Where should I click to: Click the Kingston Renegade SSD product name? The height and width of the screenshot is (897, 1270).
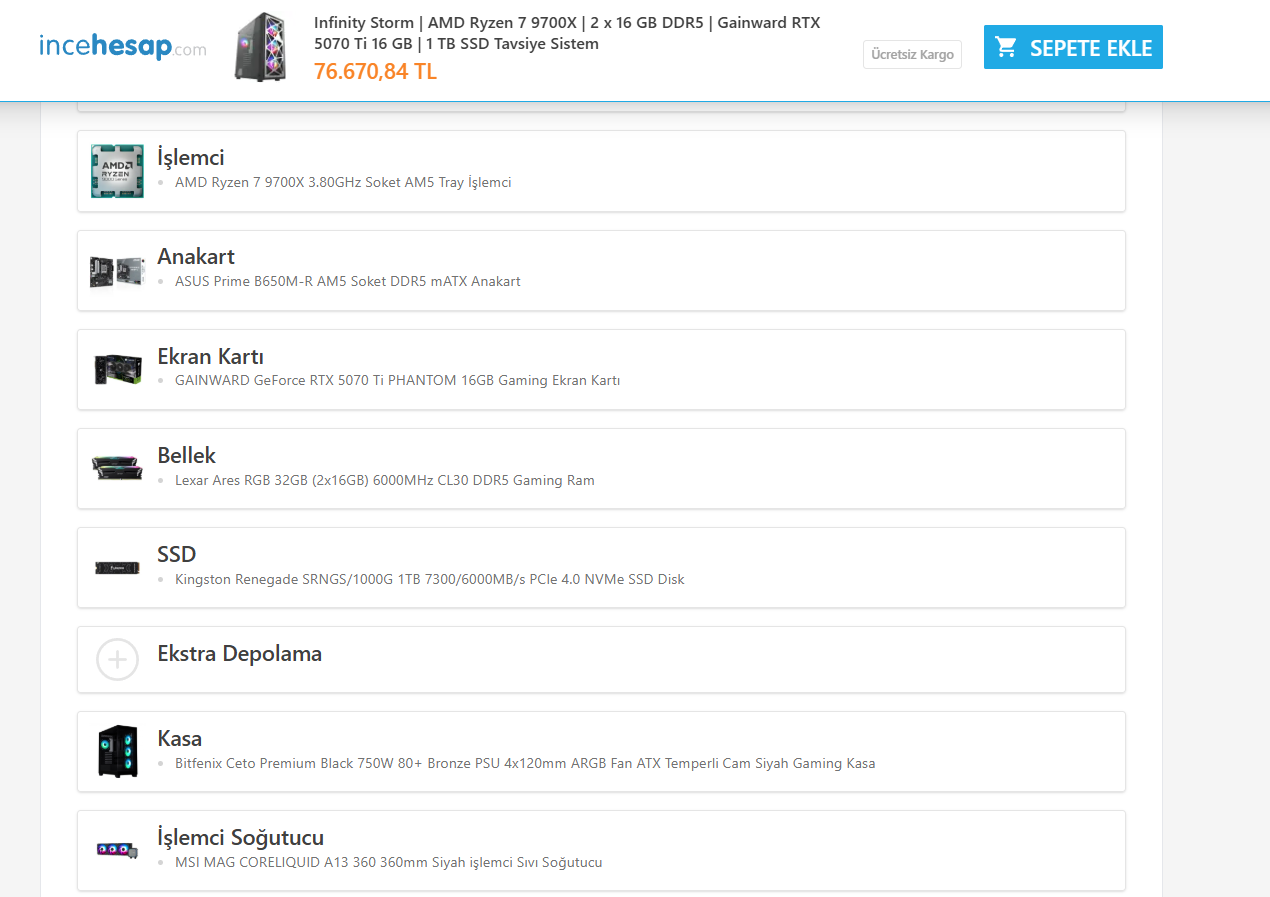click(429, 579)
